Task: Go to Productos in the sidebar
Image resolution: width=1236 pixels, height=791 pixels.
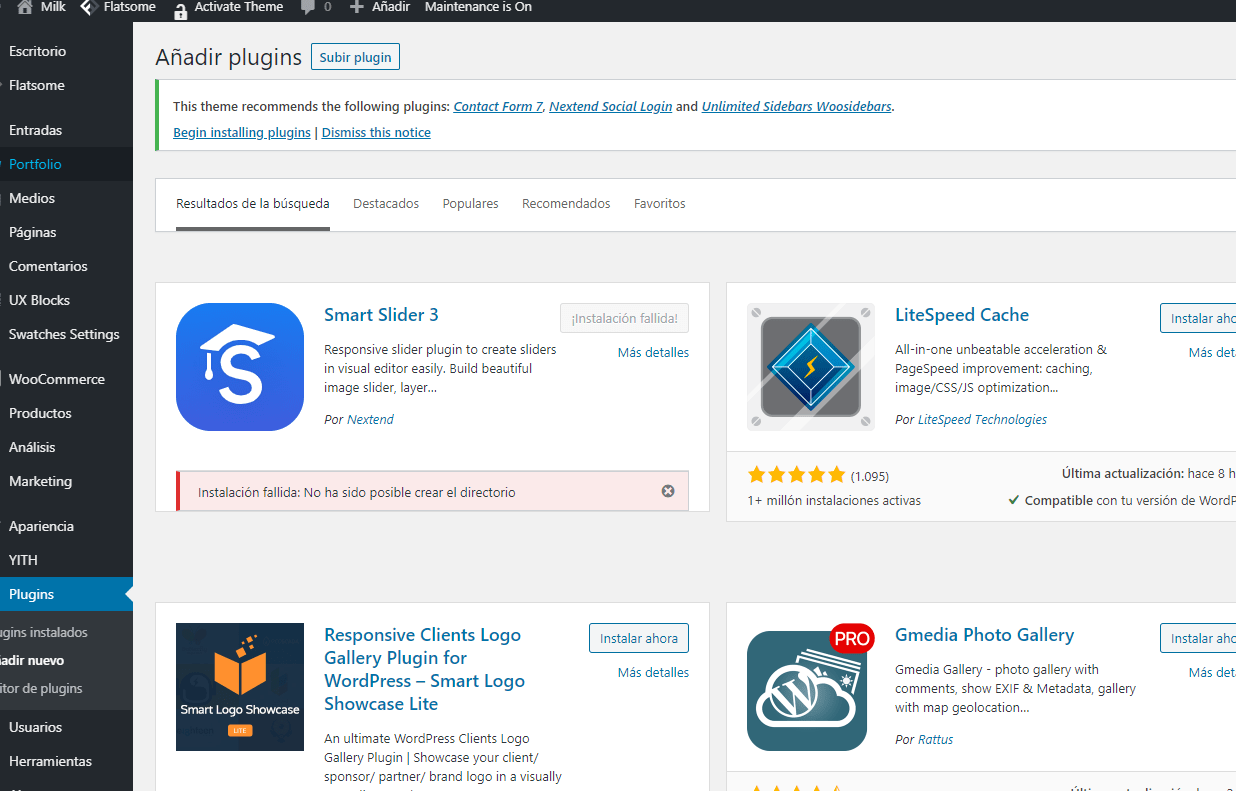Action: tap(40, 413)
